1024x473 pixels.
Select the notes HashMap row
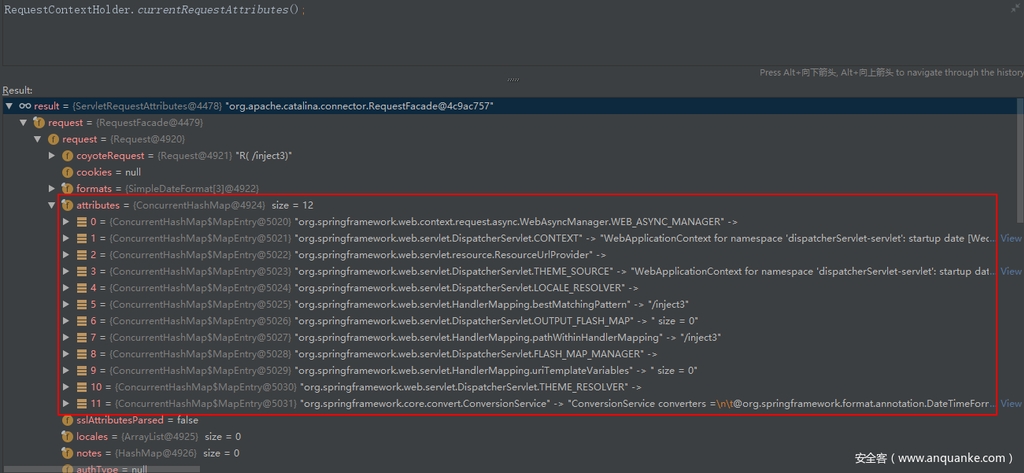pyautogui.click(x=140, y=453)
